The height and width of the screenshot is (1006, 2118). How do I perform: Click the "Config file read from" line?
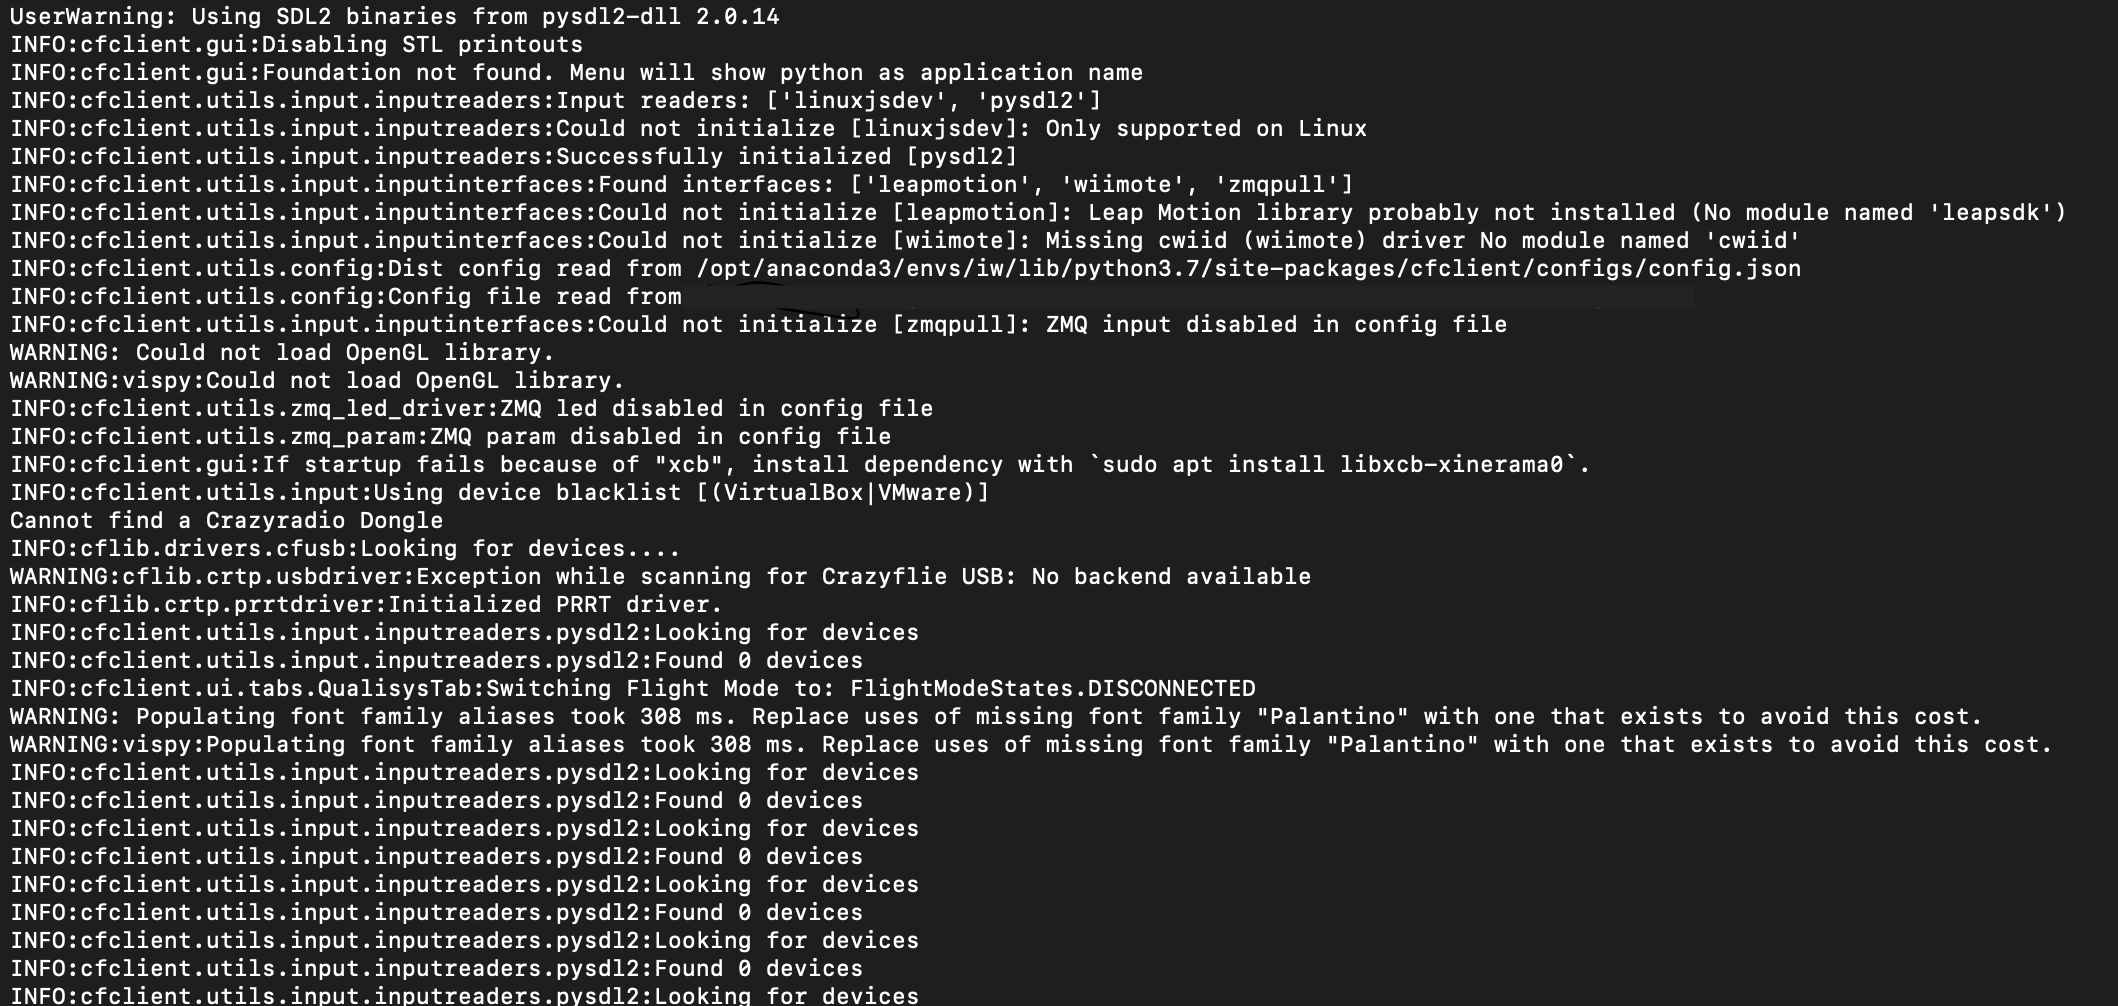tap(345, 297)
